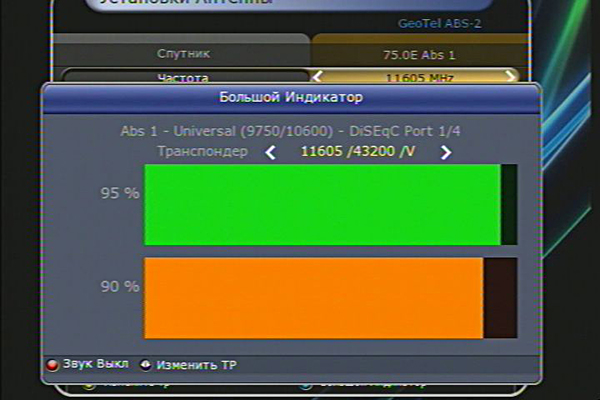Click the orange 90% signal quality bar
The image size is (600, 400).
tap(313, 298)
